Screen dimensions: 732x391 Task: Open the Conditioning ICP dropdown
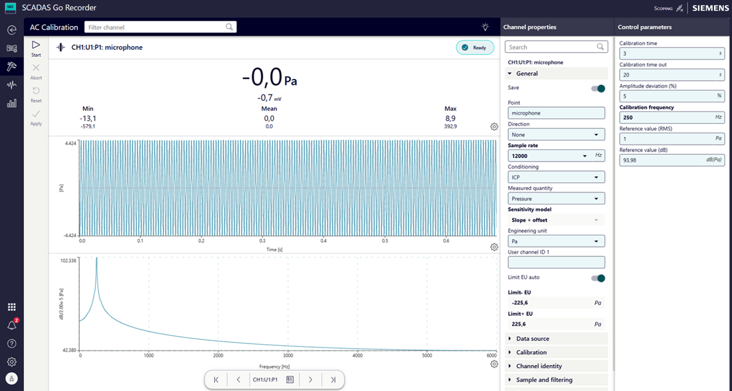tap(556, 177)
